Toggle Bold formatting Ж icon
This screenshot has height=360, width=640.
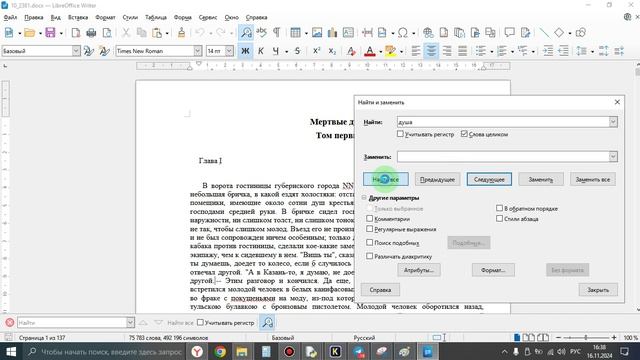click(x=245, y=51)
